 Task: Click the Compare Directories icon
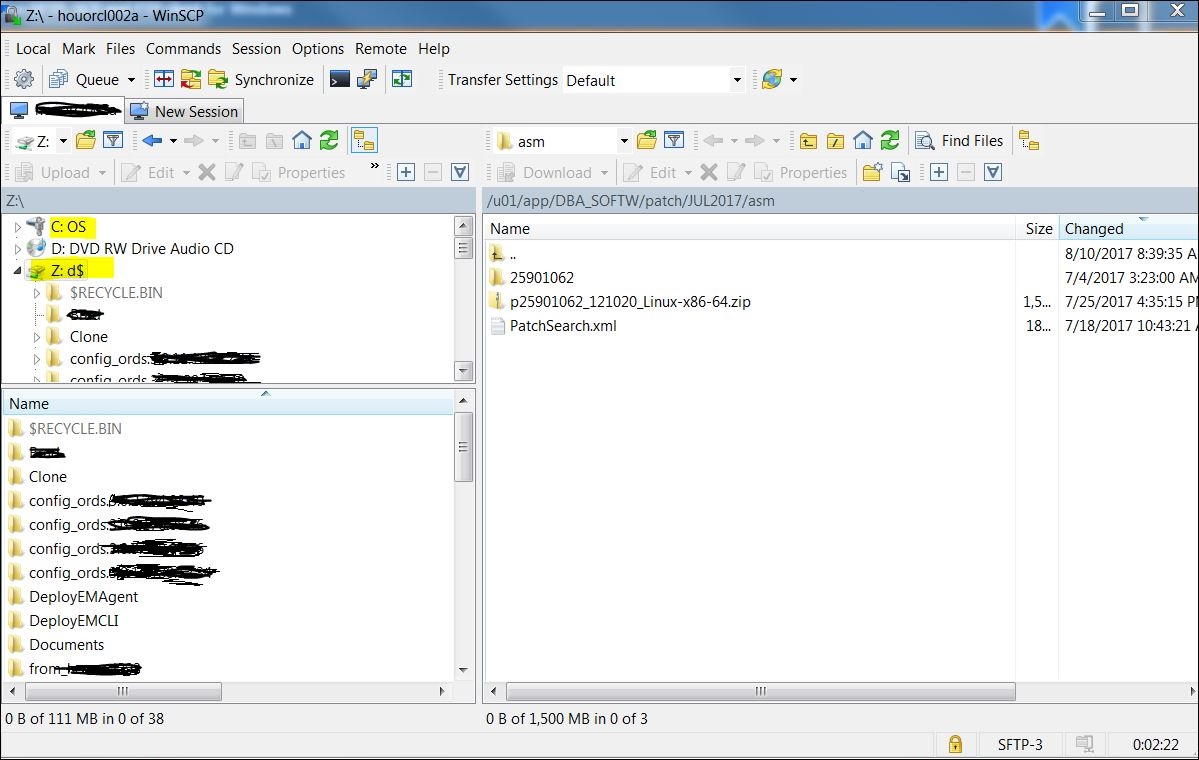coord(164,80)
